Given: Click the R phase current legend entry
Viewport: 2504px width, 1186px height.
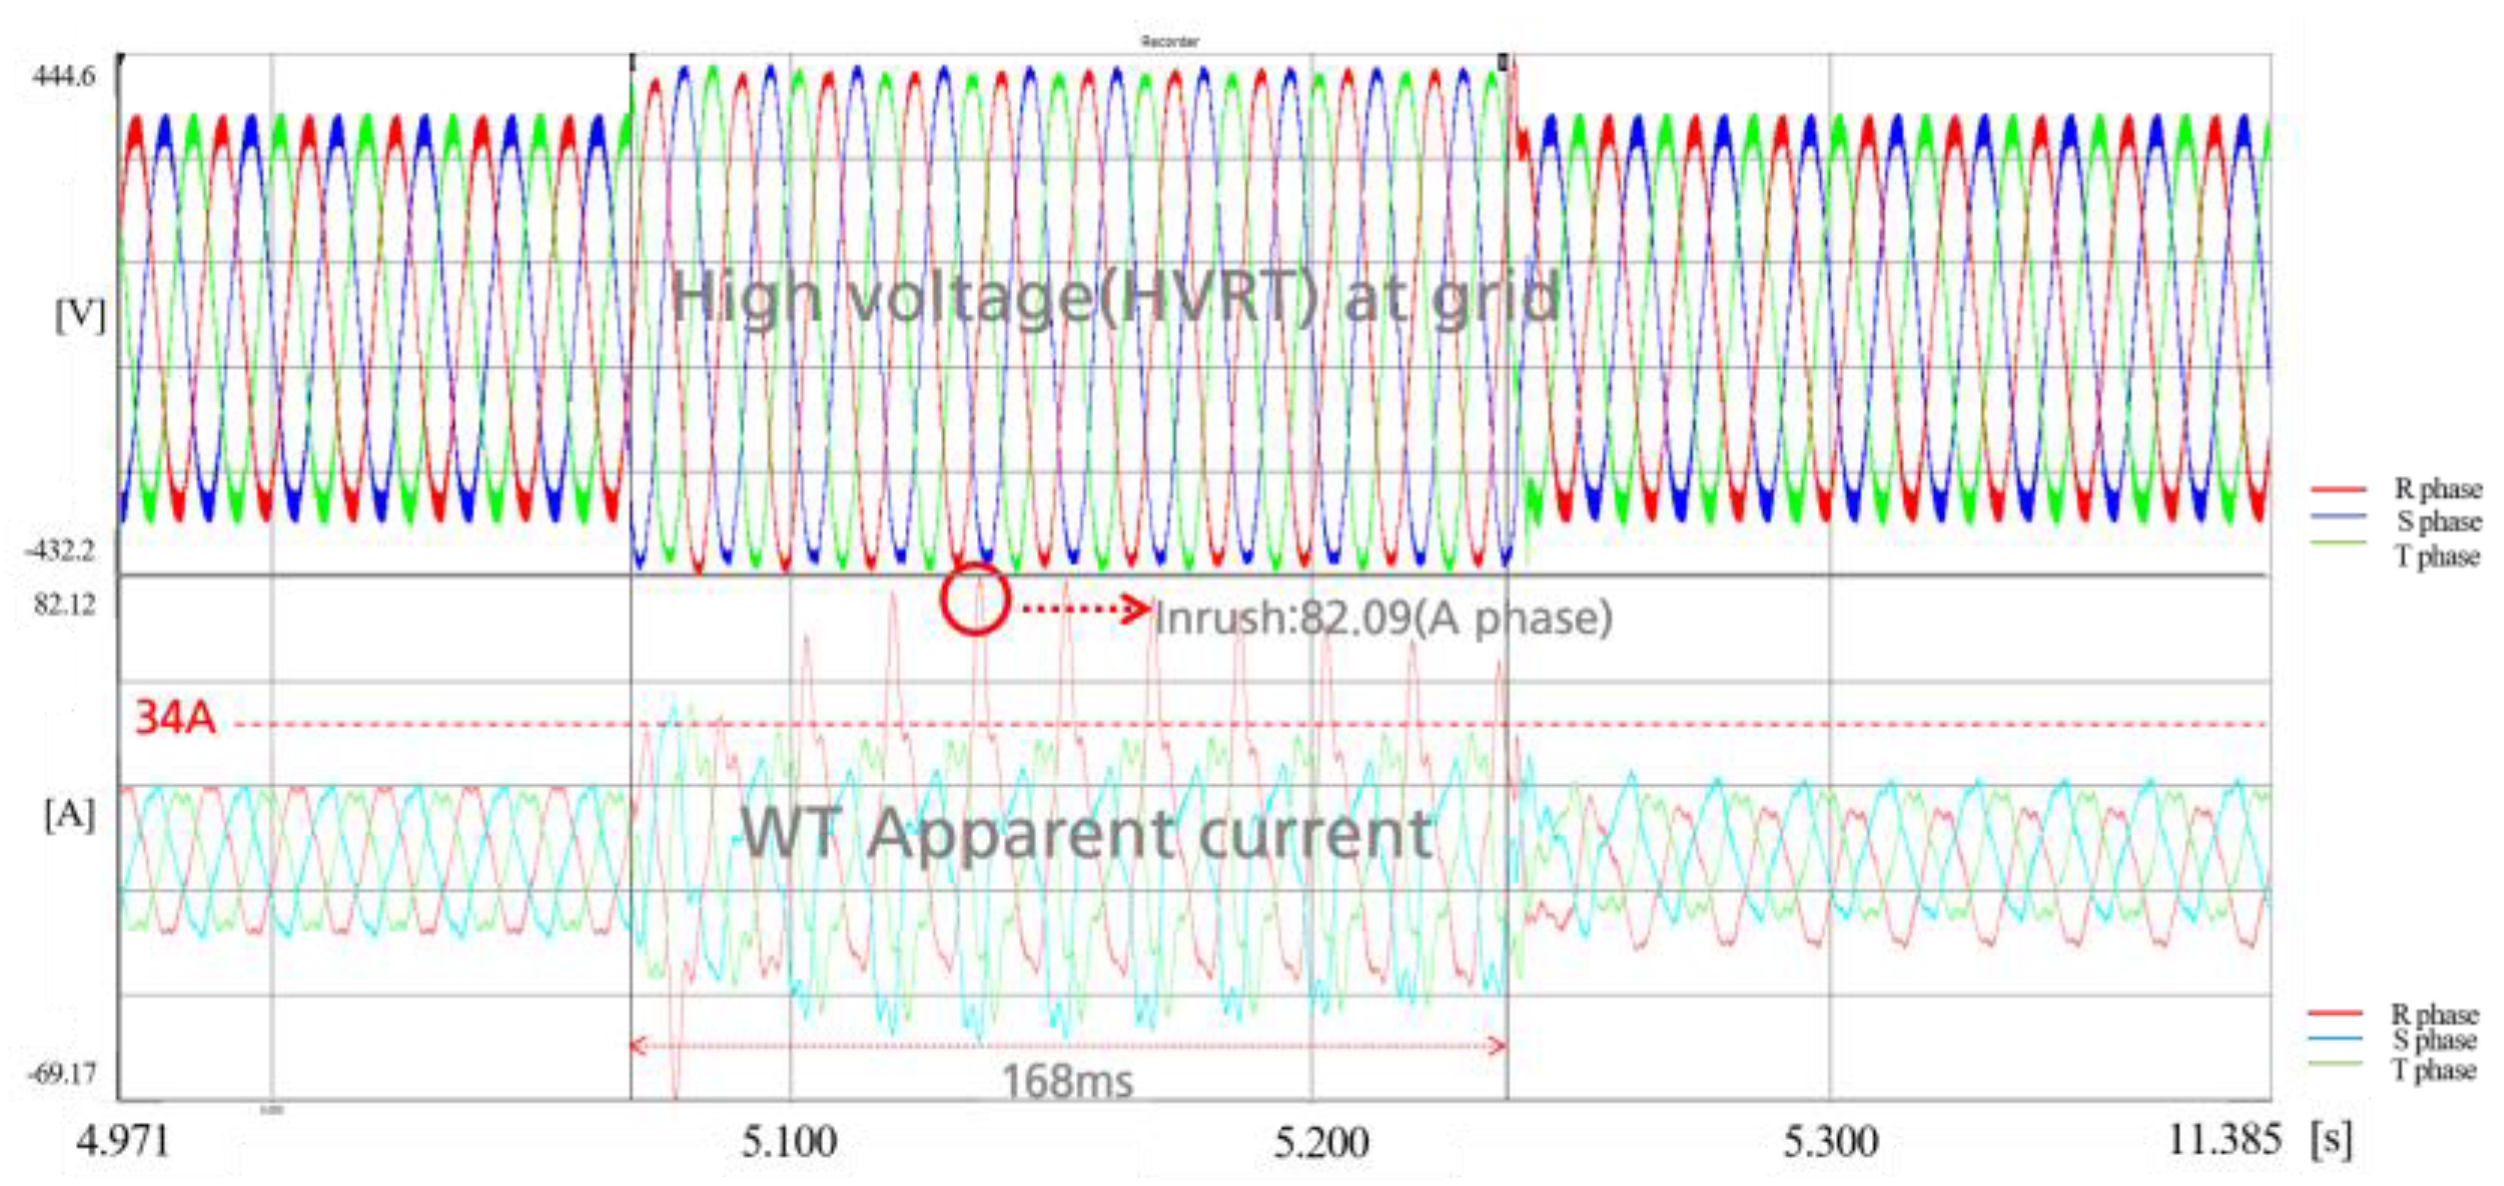Looking at the screenshot, I should pos(2433,1014).
